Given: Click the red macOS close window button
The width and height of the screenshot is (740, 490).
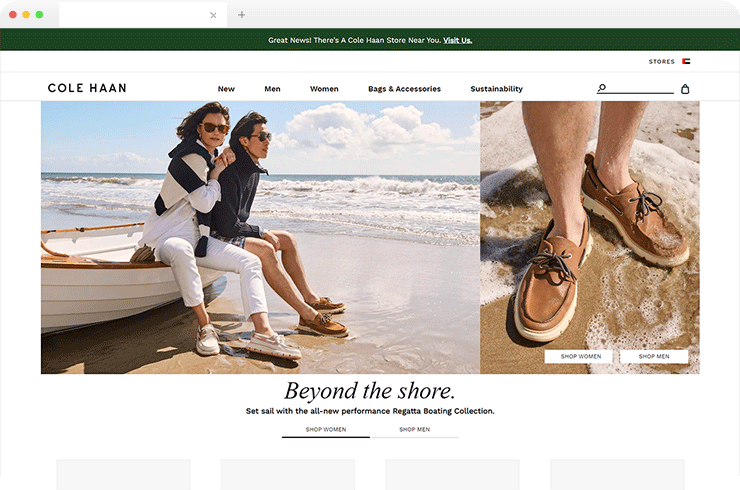Looking at the screenshot, I should [x=13, y=15].
